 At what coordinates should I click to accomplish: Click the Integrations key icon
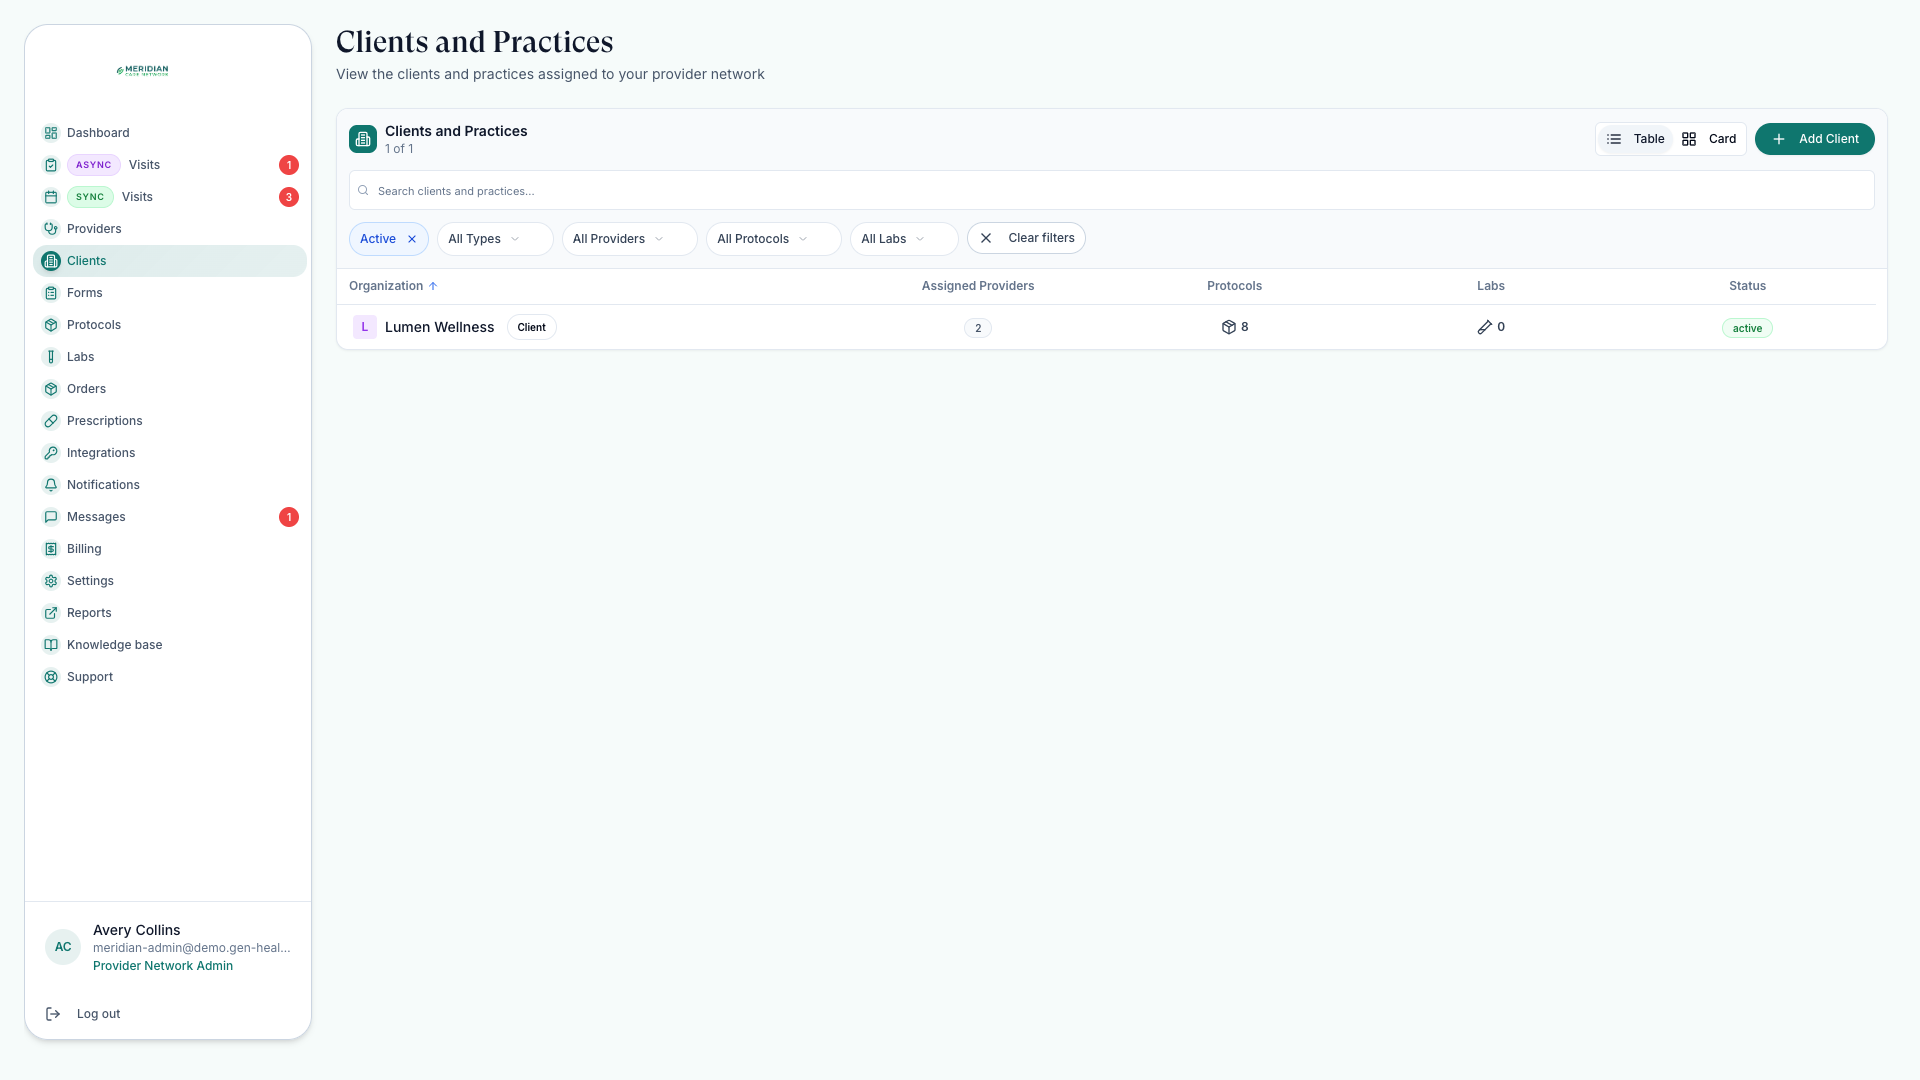tap(51, 453)
